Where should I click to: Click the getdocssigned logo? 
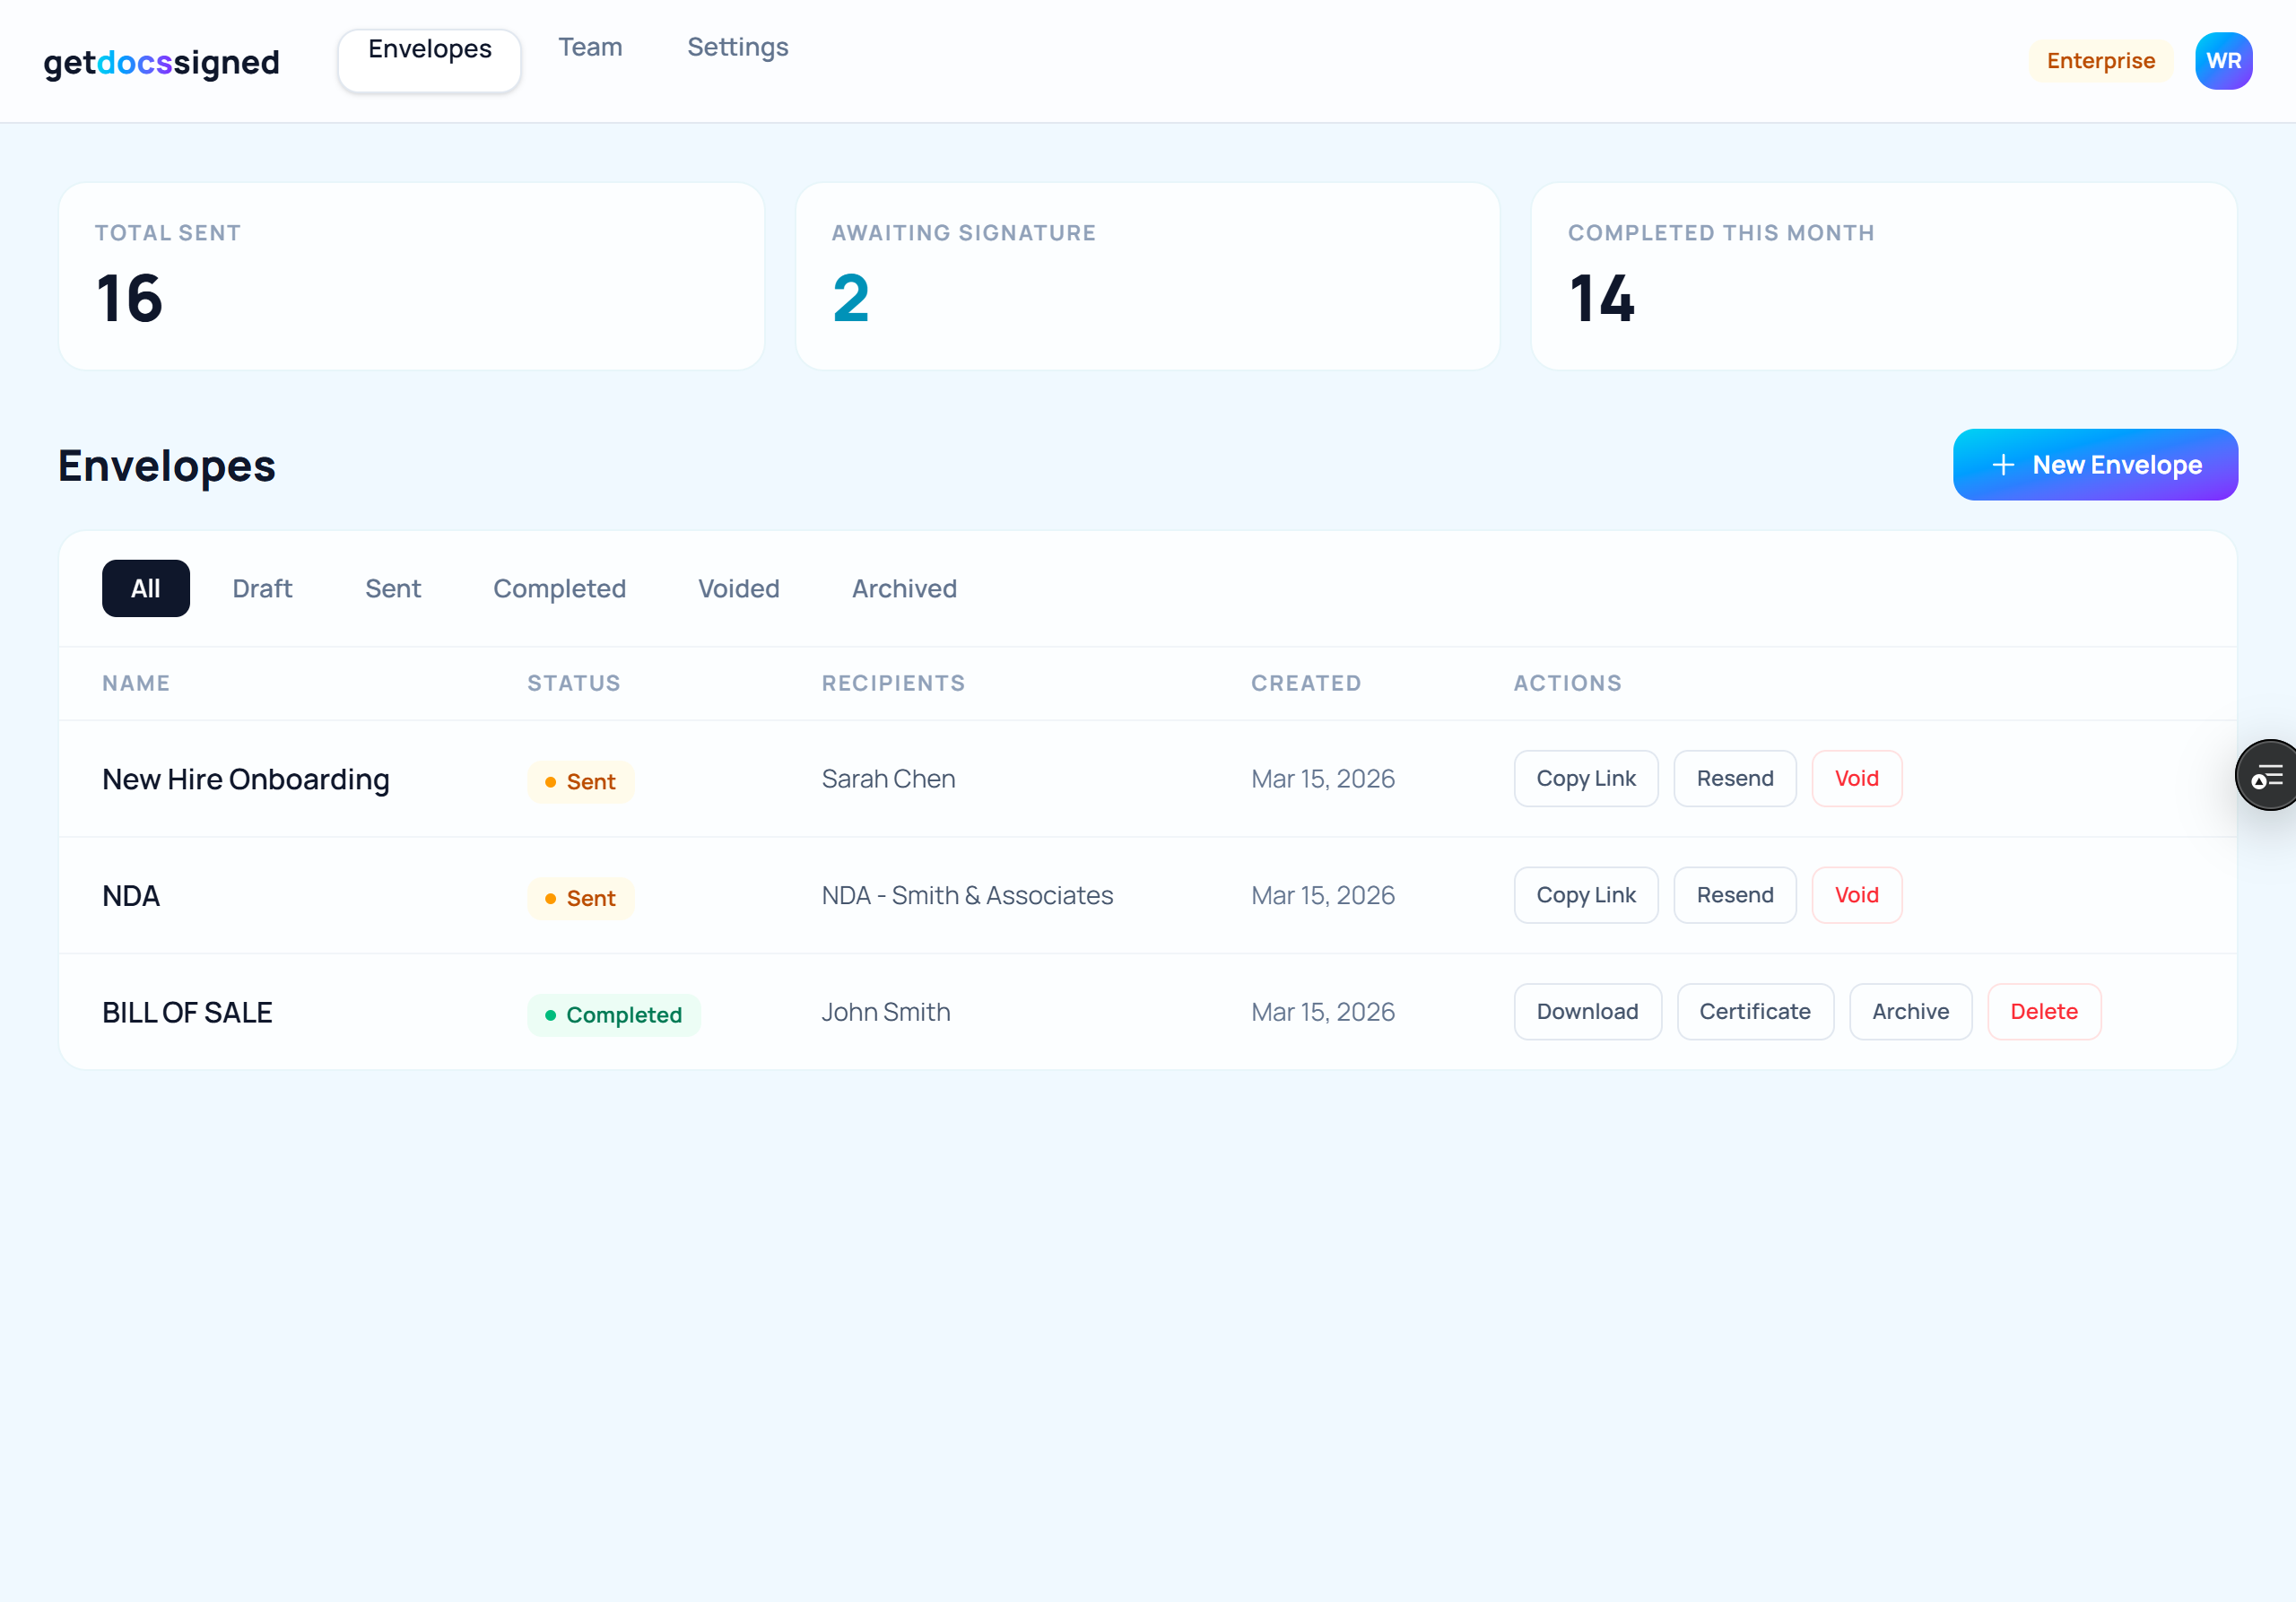pos(161,63)
